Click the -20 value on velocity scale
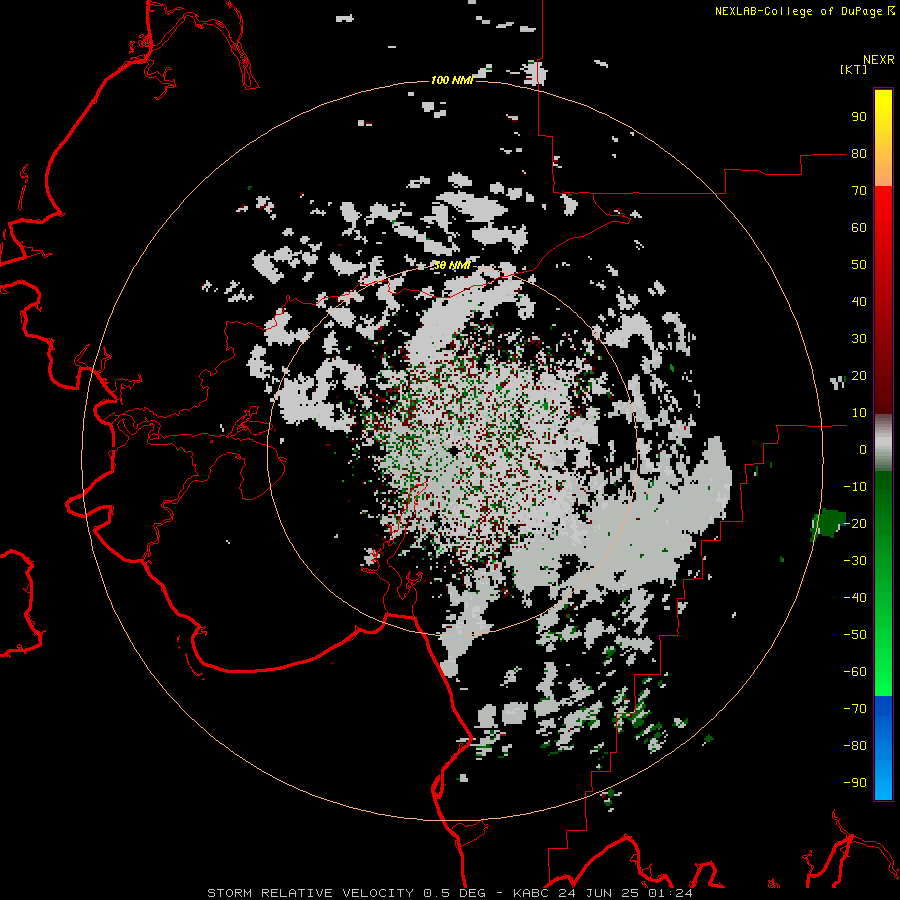 pos(855,523)
